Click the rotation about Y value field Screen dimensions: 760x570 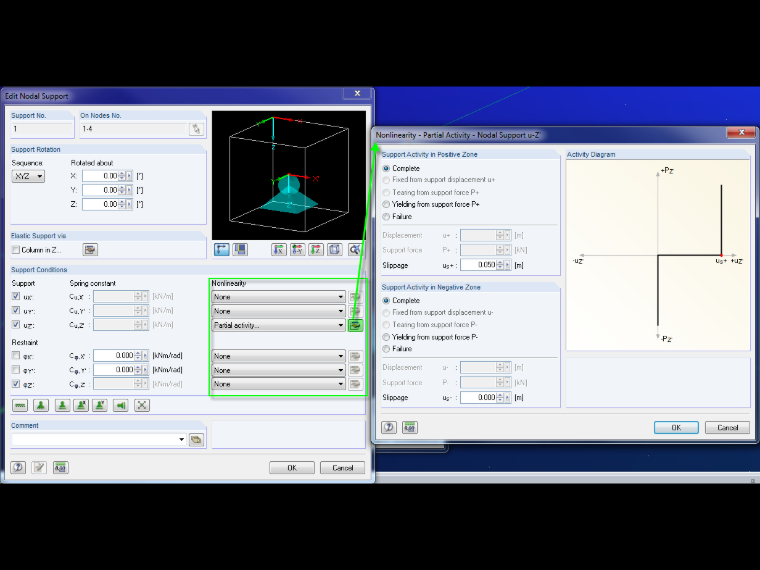(101, 190)
